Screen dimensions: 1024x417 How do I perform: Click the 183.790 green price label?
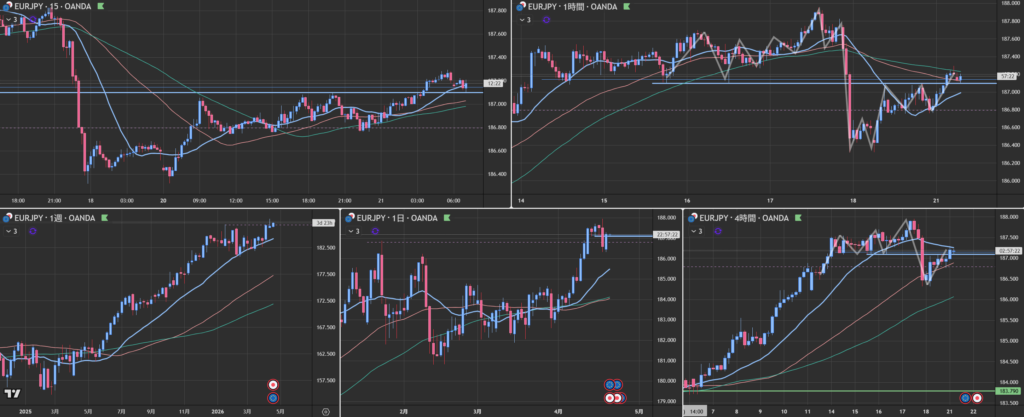click(1008, 391)
